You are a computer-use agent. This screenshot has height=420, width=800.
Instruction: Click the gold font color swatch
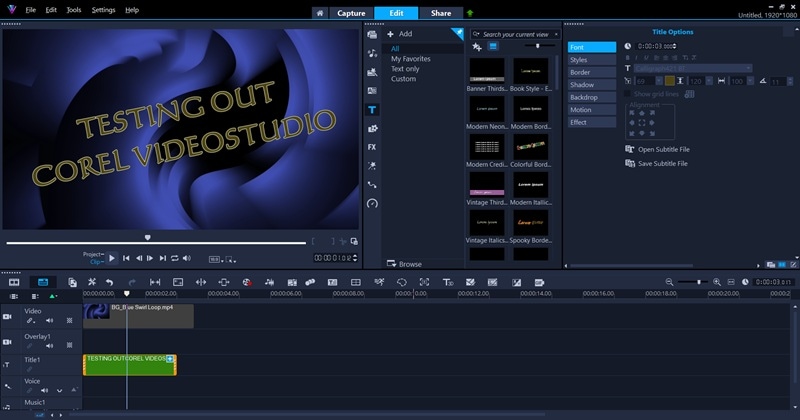pyautogui.click(x=669, y=81)
